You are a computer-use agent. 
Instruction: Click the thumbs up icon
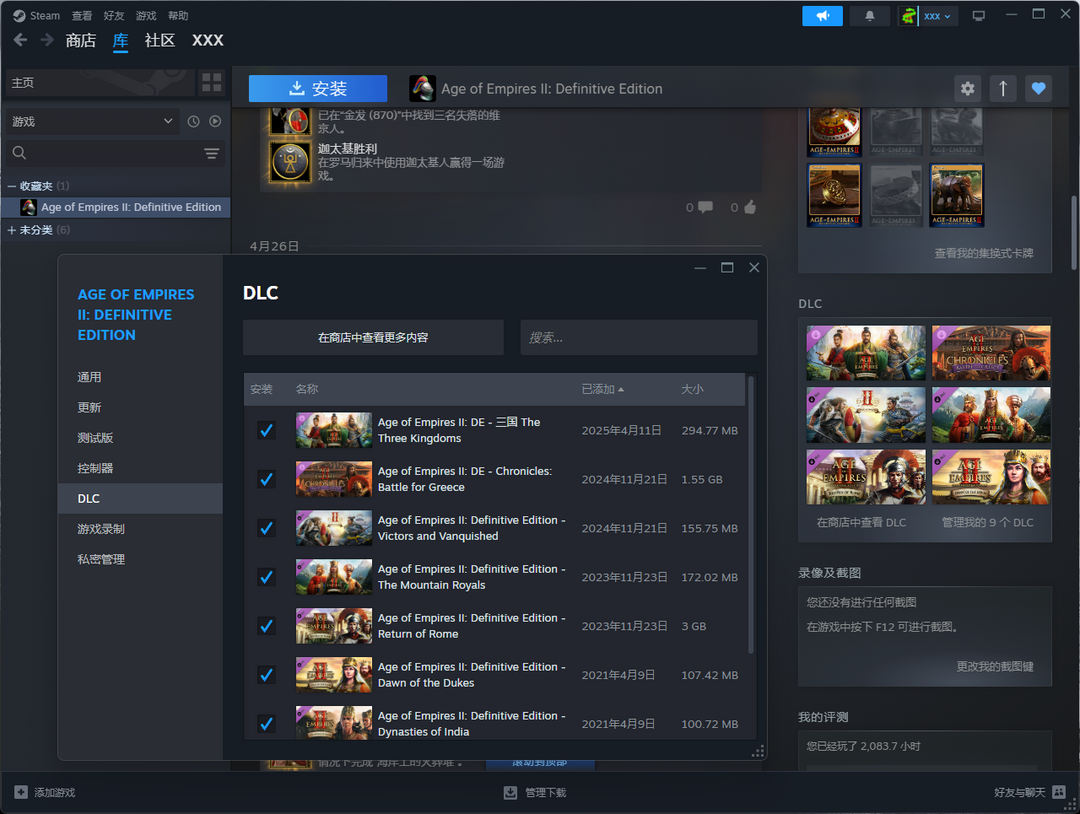[x=750, y=207]
